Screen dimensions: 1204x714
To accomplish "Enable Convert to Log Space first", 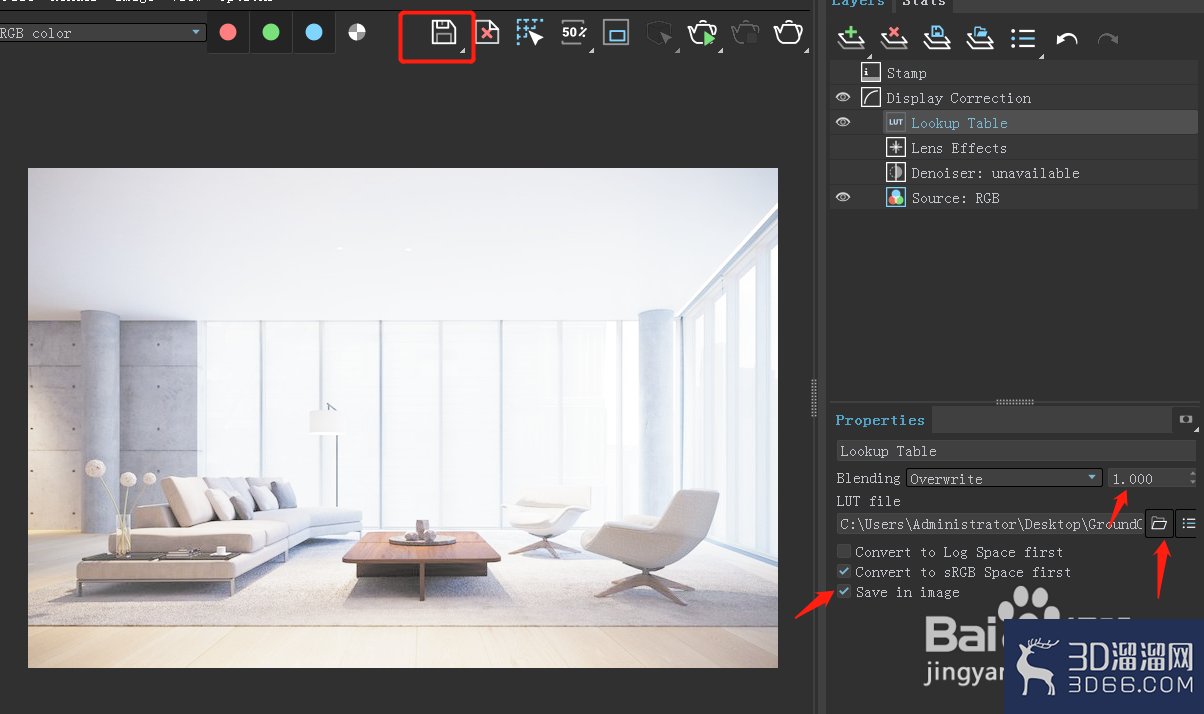I will tap(843, 551).
